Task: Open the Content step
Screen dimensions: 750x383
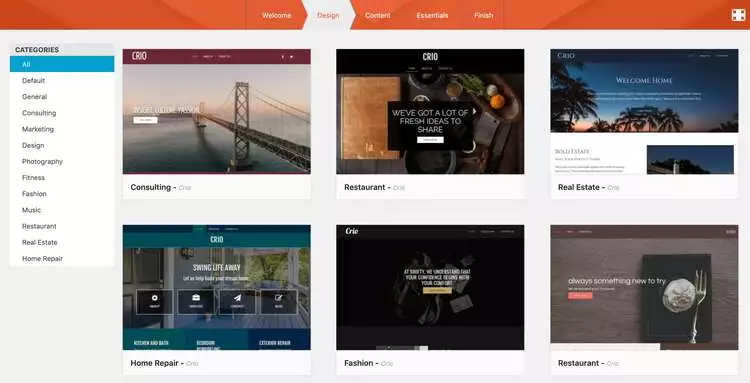Action: (x=377, y=15)
